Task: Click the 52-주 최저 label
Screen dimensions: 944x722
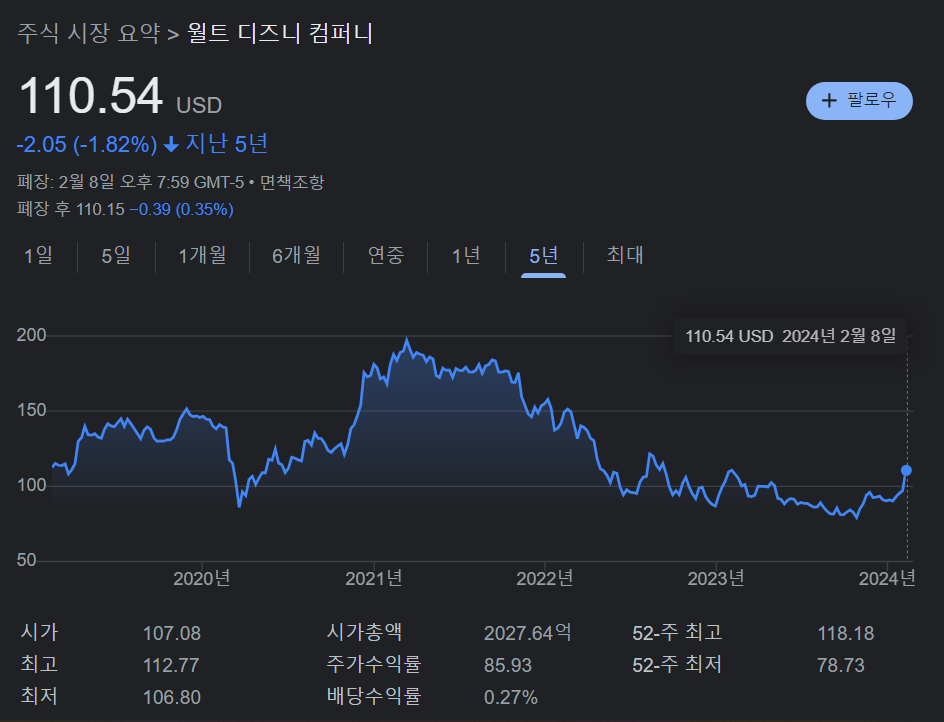Action: [x=677, y=664]
